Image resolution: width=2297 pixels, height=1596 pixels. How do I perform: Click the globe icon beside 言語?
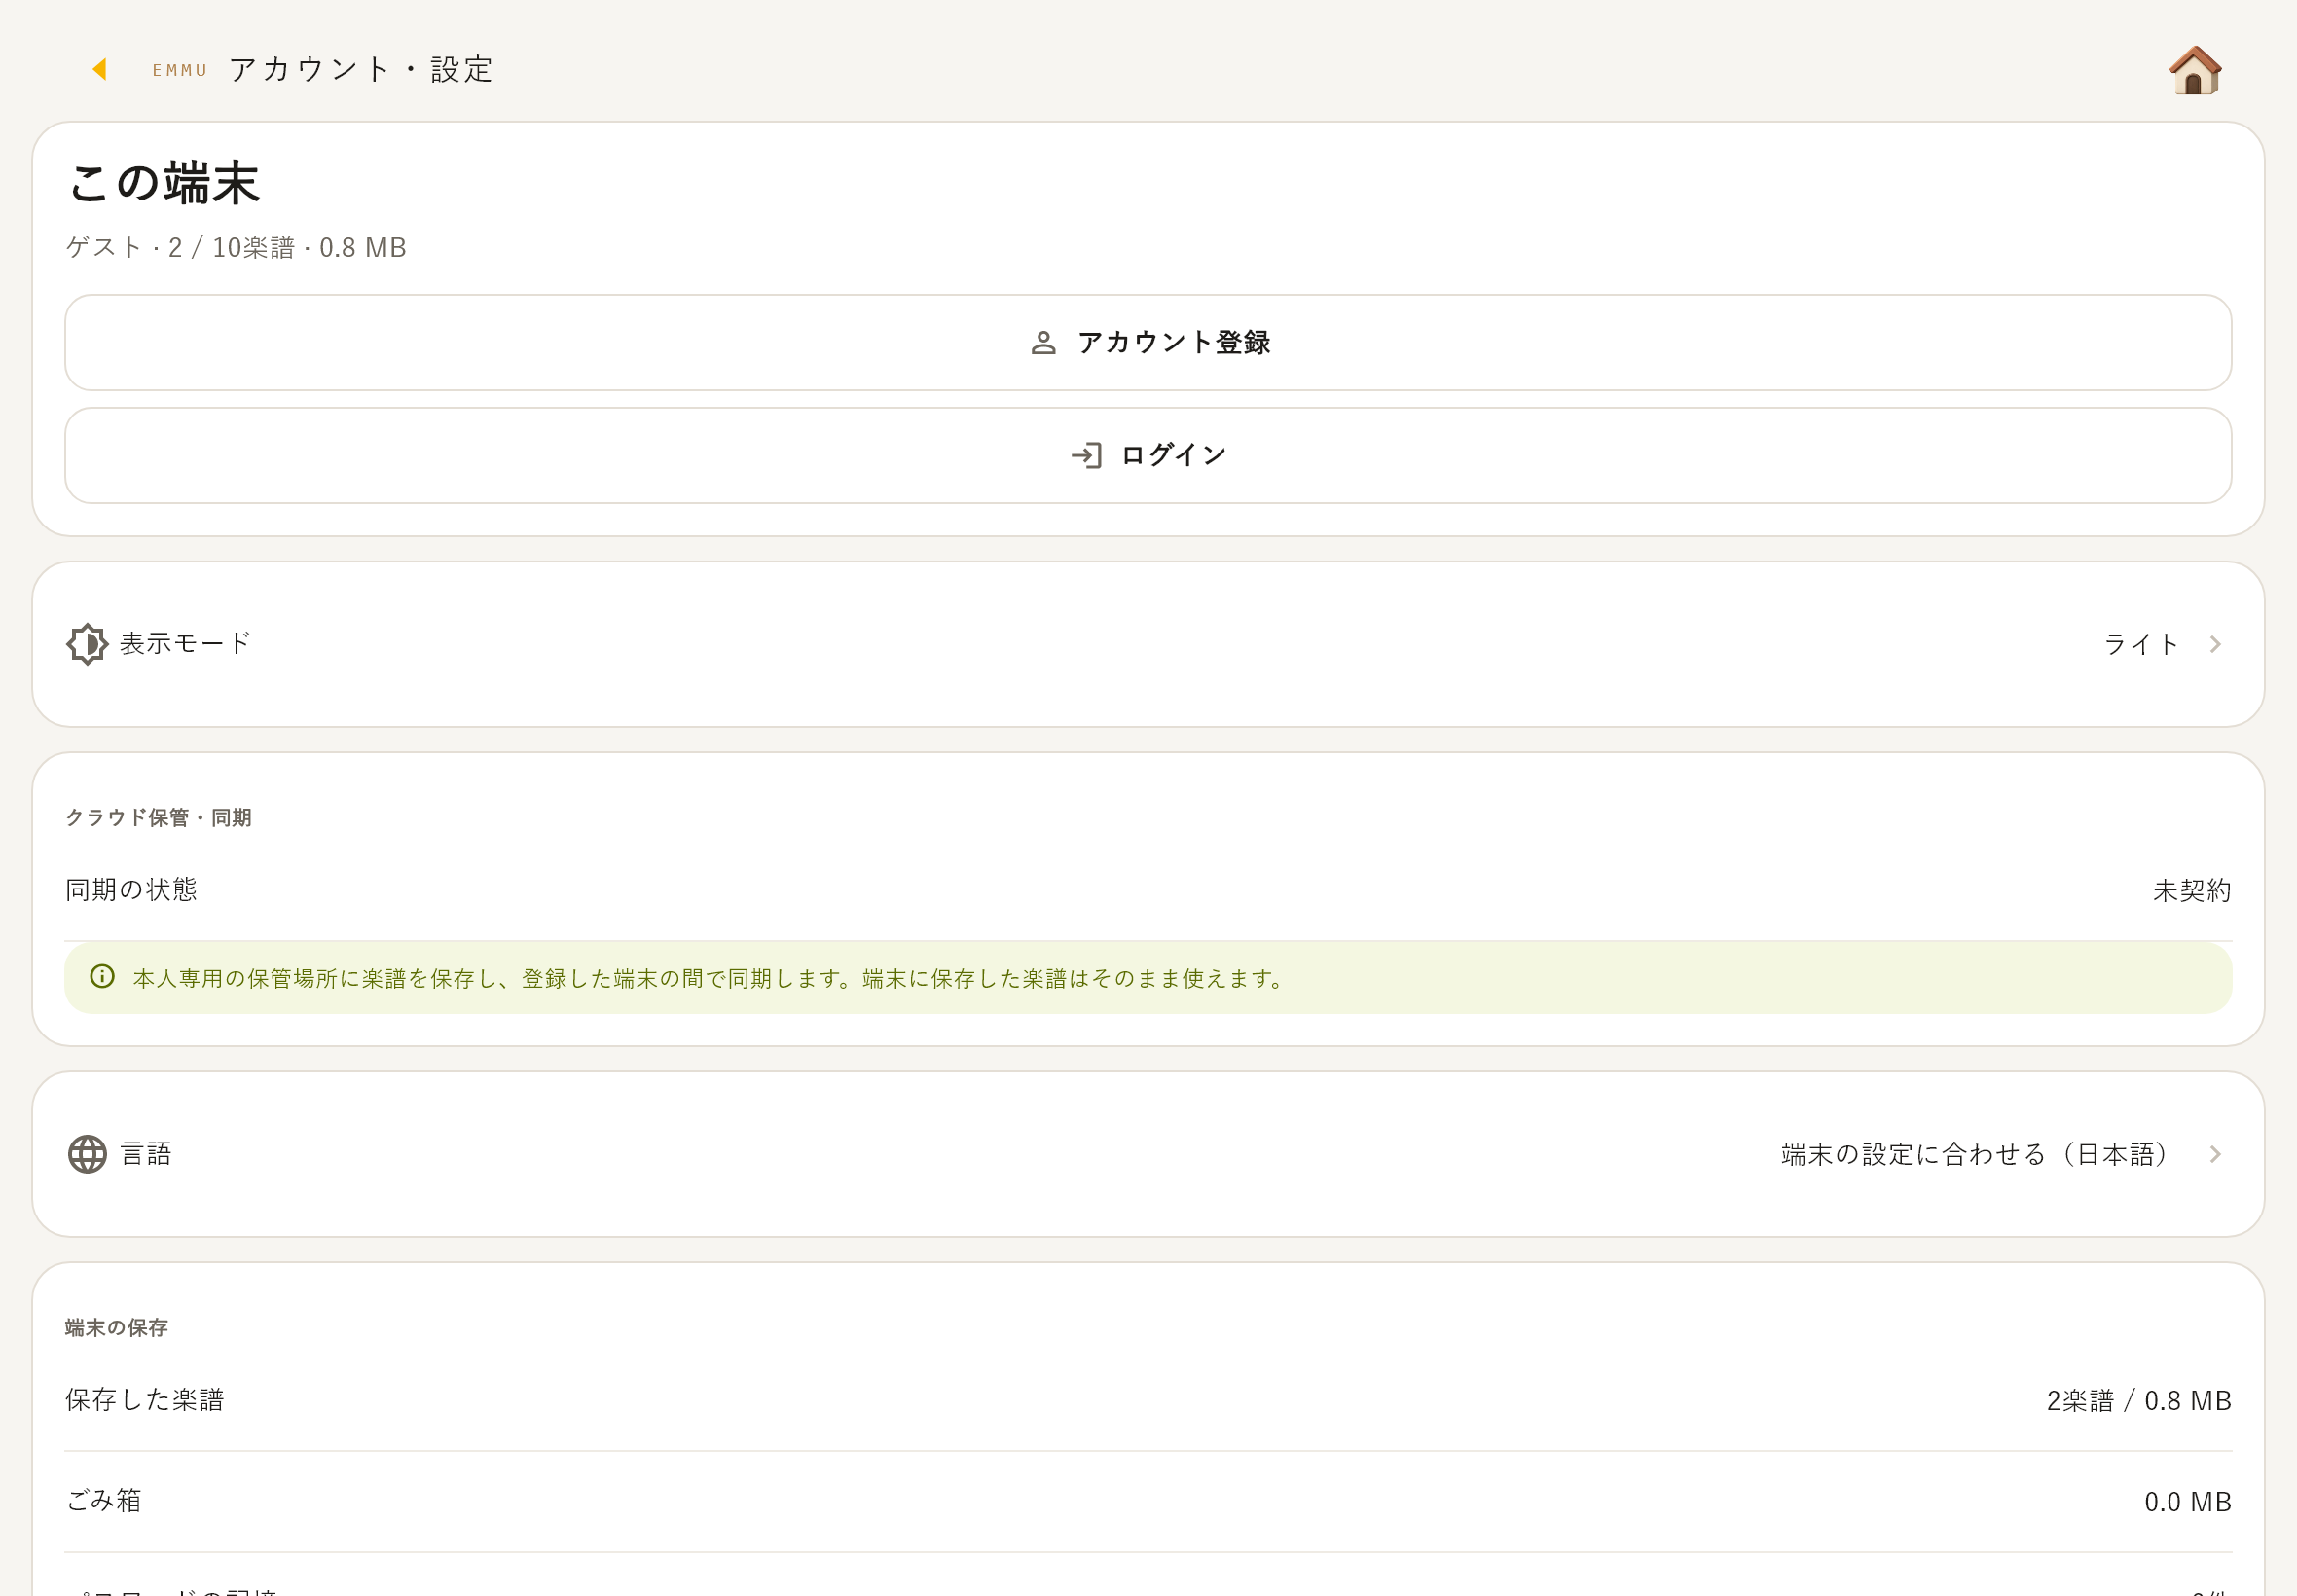coord(87,1154)
